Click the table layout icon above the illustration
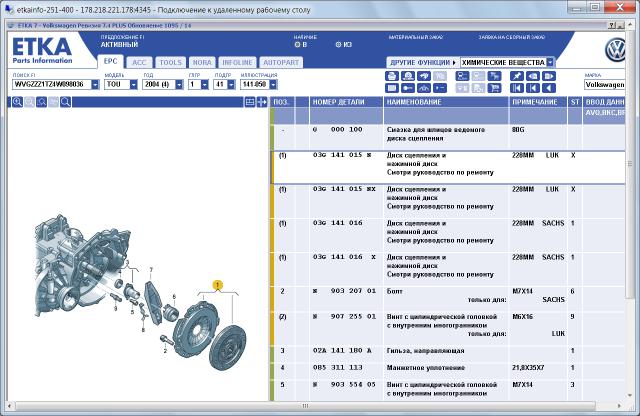The image size is (640, 416). coord(250,102)
